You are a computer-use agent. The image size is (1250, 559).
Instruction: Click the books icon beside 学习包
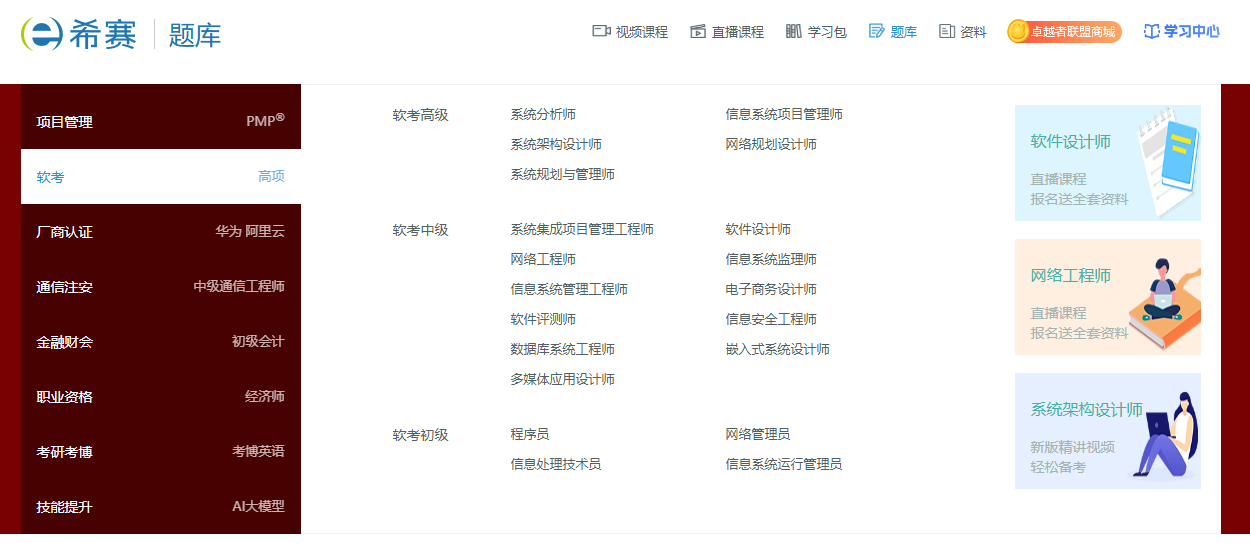(x=794, y=31)
